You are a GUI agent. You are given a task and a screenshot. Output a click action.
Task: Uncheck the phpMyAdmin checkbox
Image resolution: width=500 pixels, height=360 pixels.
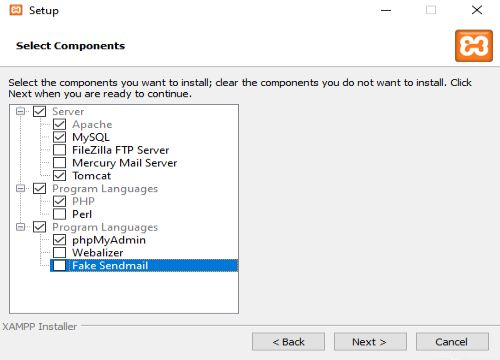click(60, 240)
